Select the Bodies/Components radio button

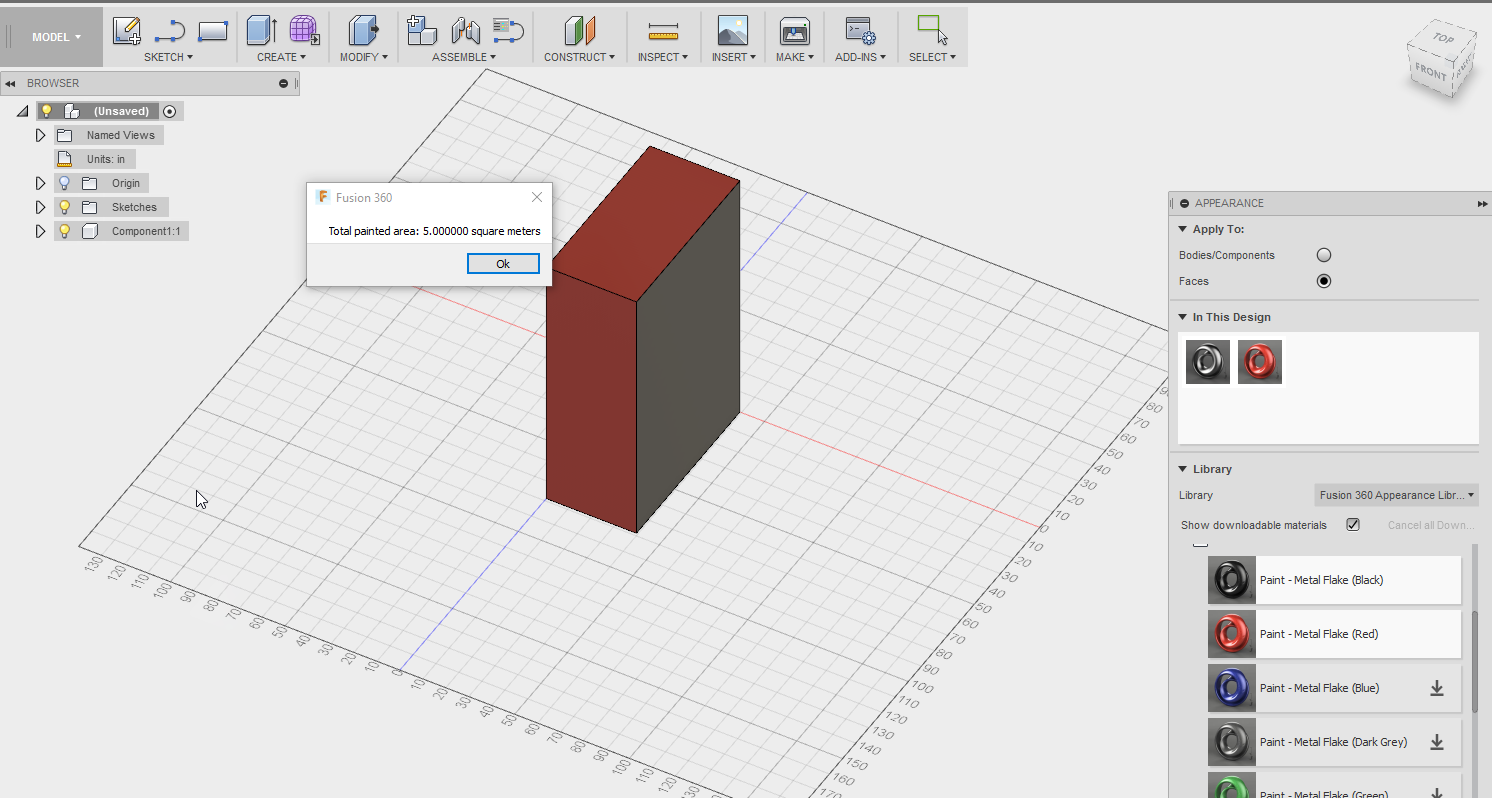pyautogui.click(x=1324, y=255)
